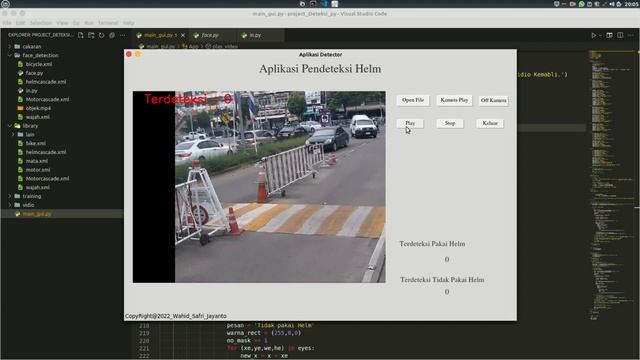Expand the vidio folder
The height and width of the screenshot is (360, 640).
pos(28,205)
